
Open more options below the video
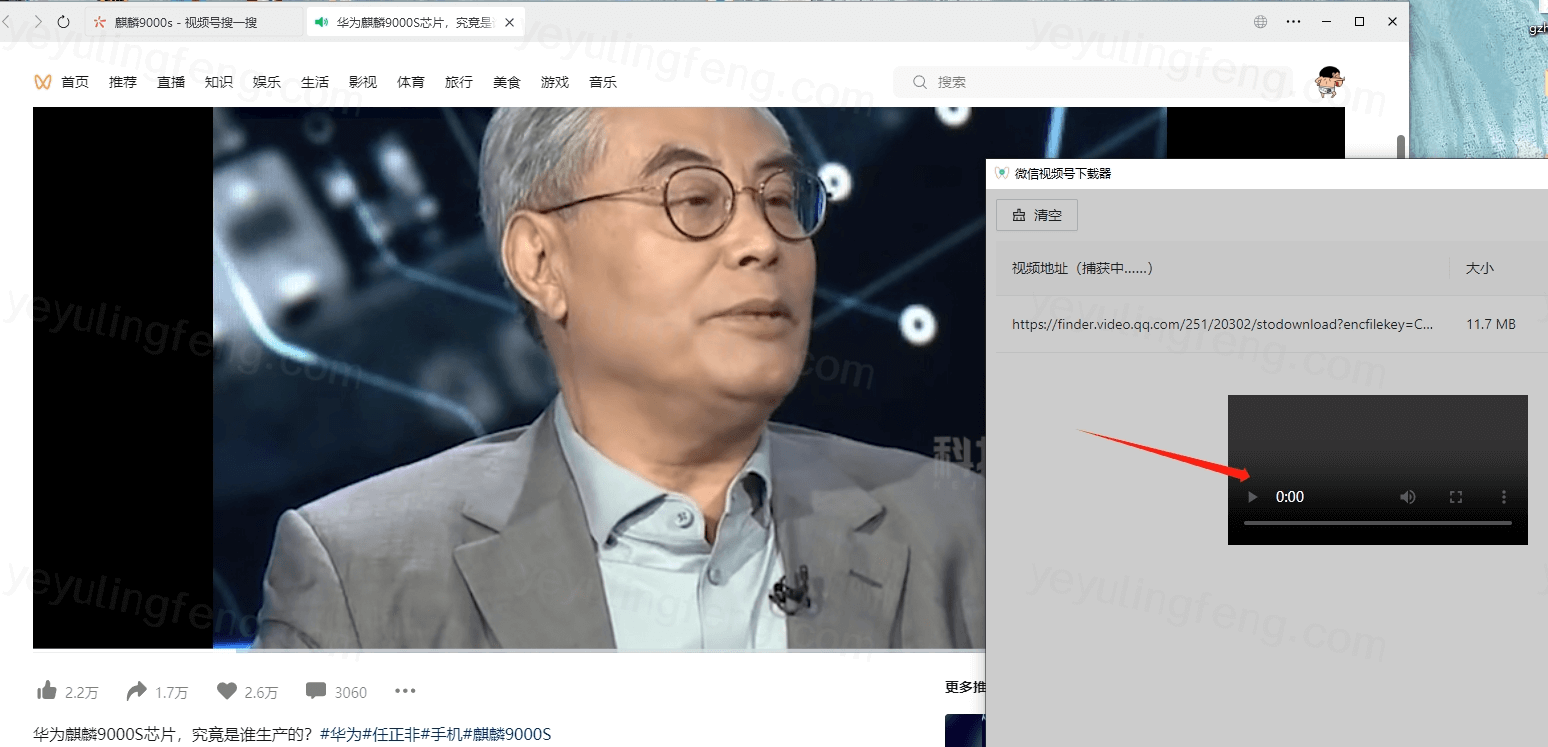405,691
